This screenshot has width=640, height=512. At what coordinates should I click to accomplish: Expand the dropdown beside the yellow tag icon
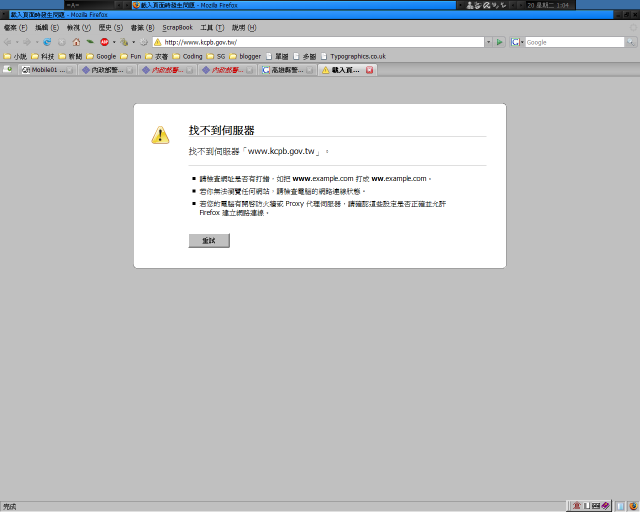pyautogui.click(x=133, y=42)
